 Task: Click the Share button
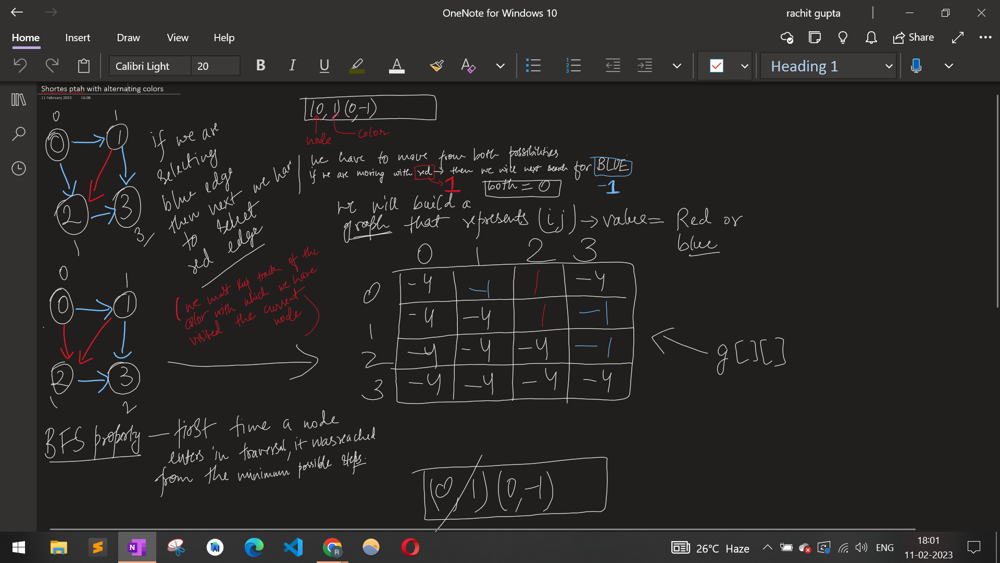pyautogui.click(x=913, y=38)
